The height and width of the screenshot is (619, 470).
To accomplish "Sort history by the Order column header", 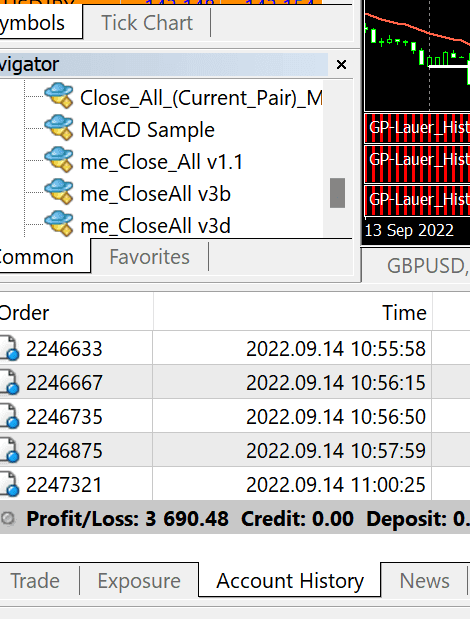I will [x=76, y=313].
